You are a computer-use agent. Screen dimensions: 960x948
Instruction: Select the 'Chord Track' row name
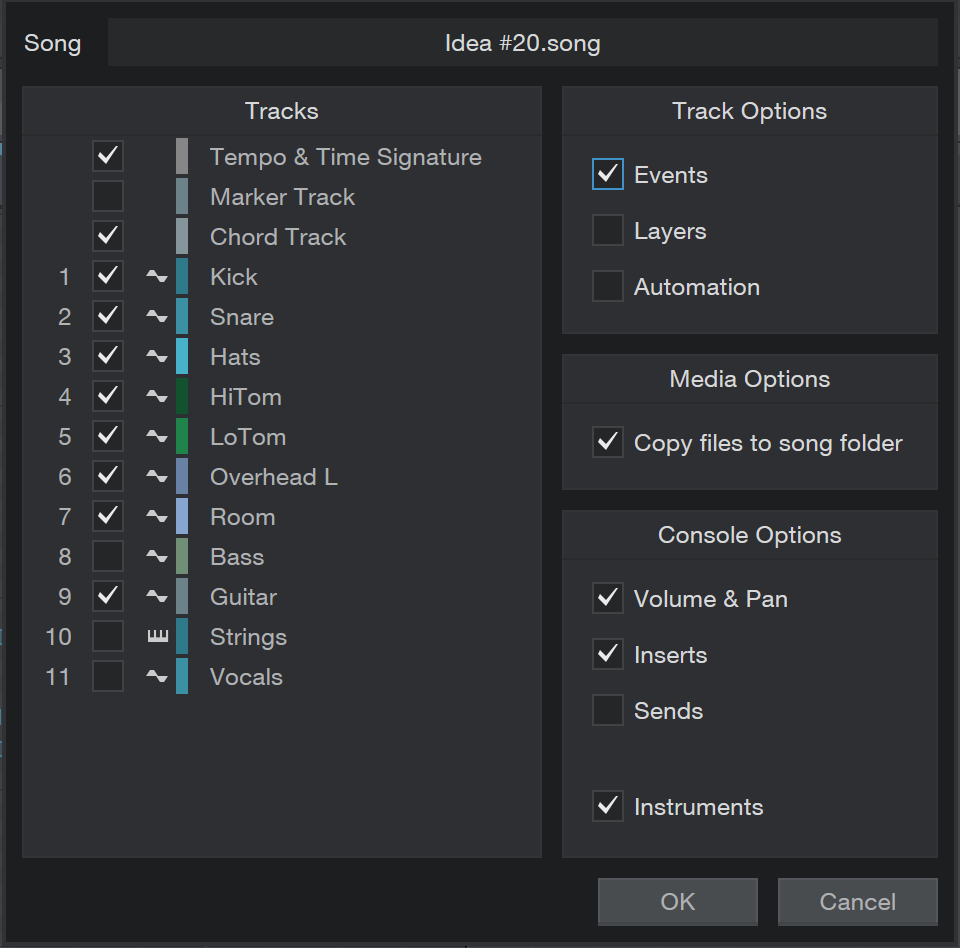[278, 237]
